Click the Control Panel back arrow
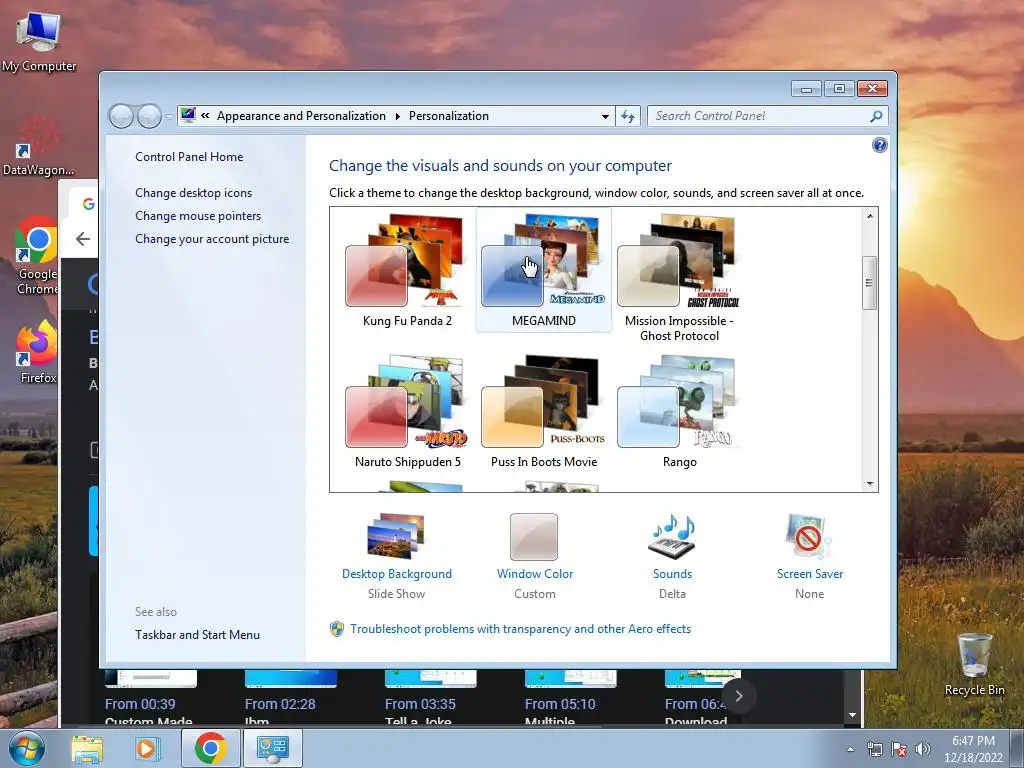This screenshot has width=1024, height=768. click(x=121, y=116)
